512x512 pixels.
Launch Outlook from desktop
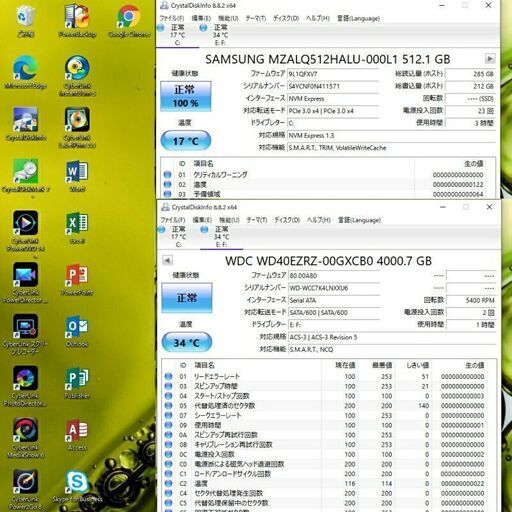click(77, 331)
